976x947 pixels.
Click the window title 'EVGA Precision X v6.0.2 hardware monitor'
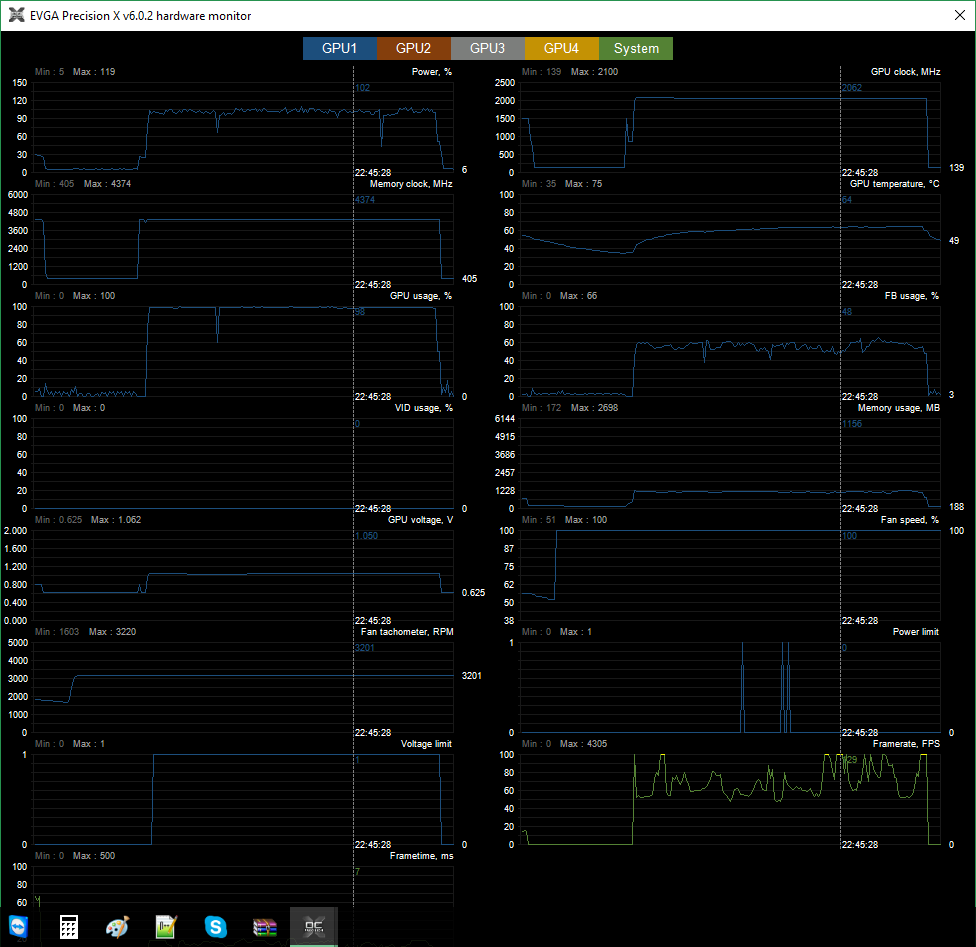point(141,16)
